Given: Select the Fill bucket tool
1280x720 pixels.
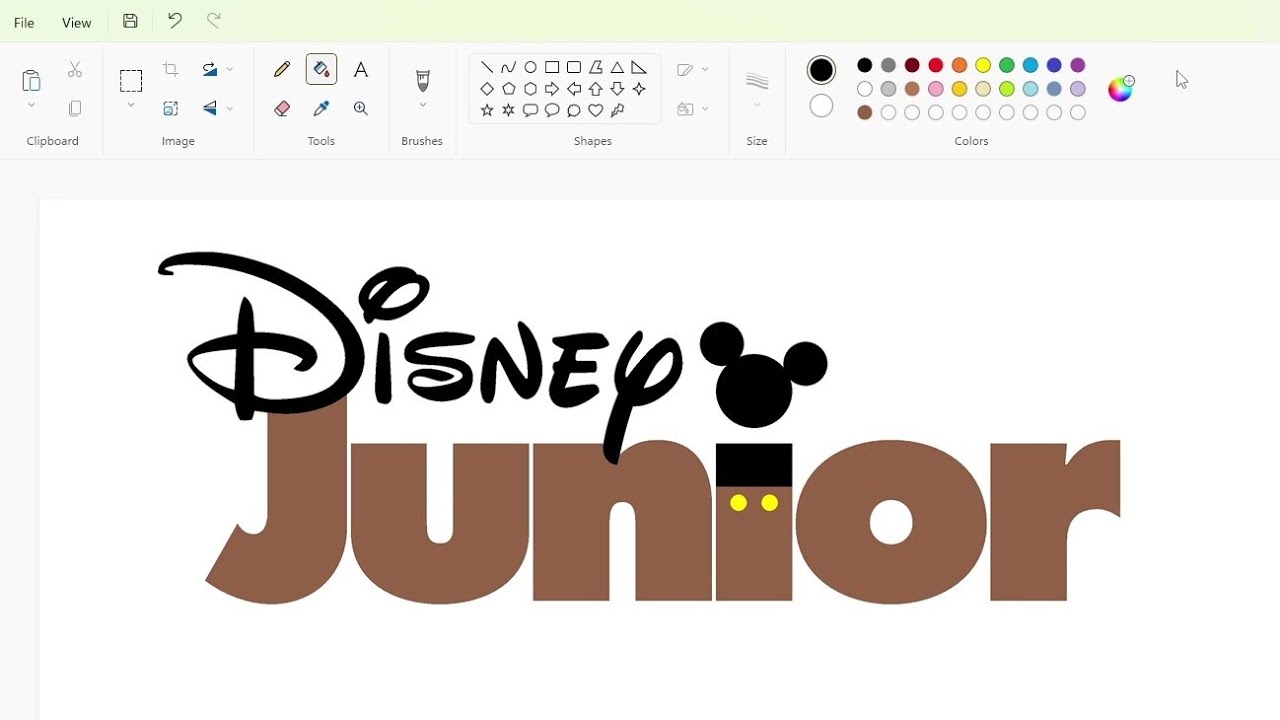Looking at the screenshot, I should 321,69.
